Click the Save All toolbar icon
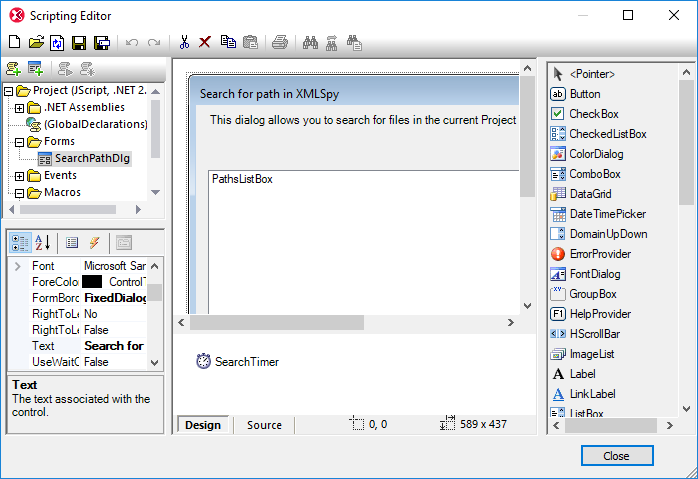Screen dimensions: 698x479 point(101,42)
